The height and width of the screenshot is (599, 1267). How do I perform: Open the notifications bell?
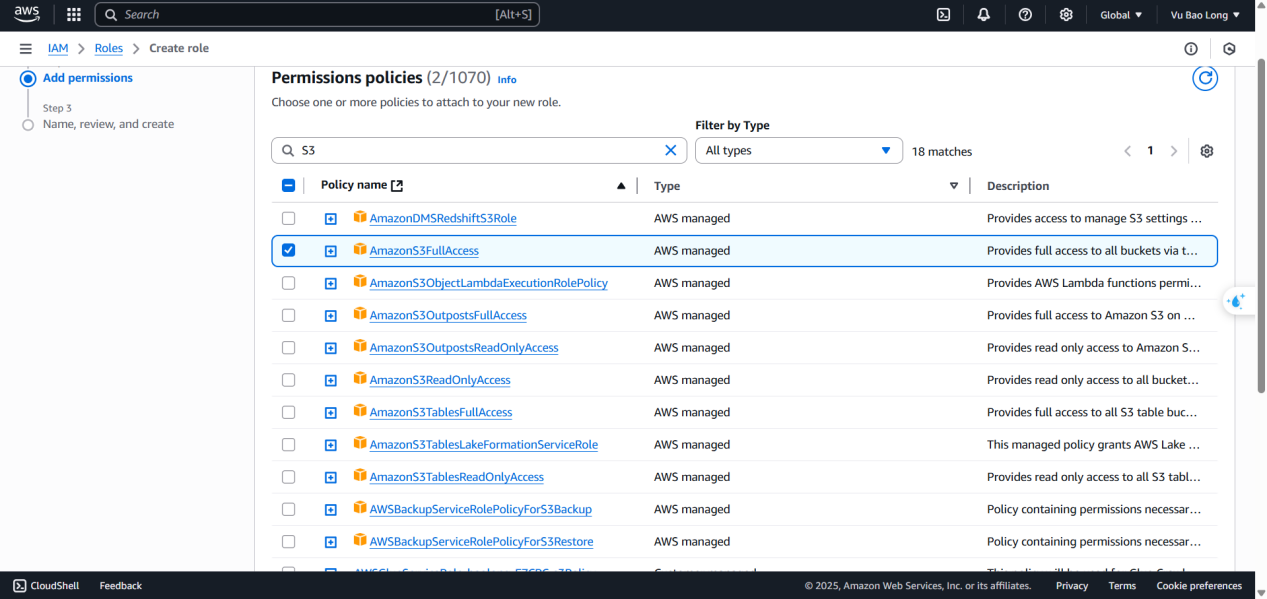(984, 15)
